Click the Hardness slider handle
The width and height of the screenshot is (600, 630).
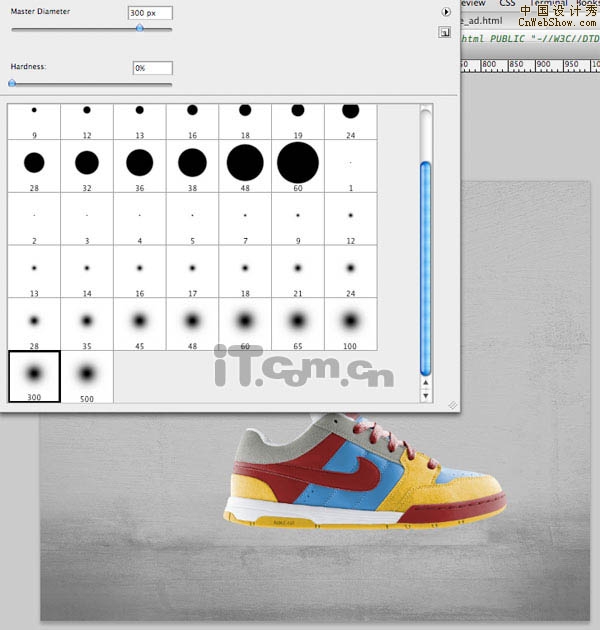14,84
